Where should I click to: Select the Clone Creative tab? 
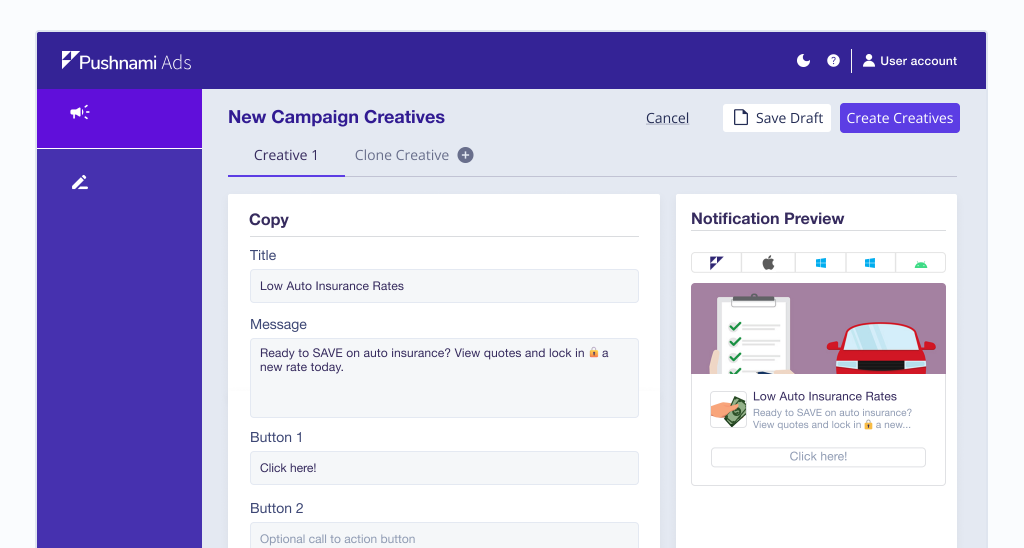pos(402,155)
